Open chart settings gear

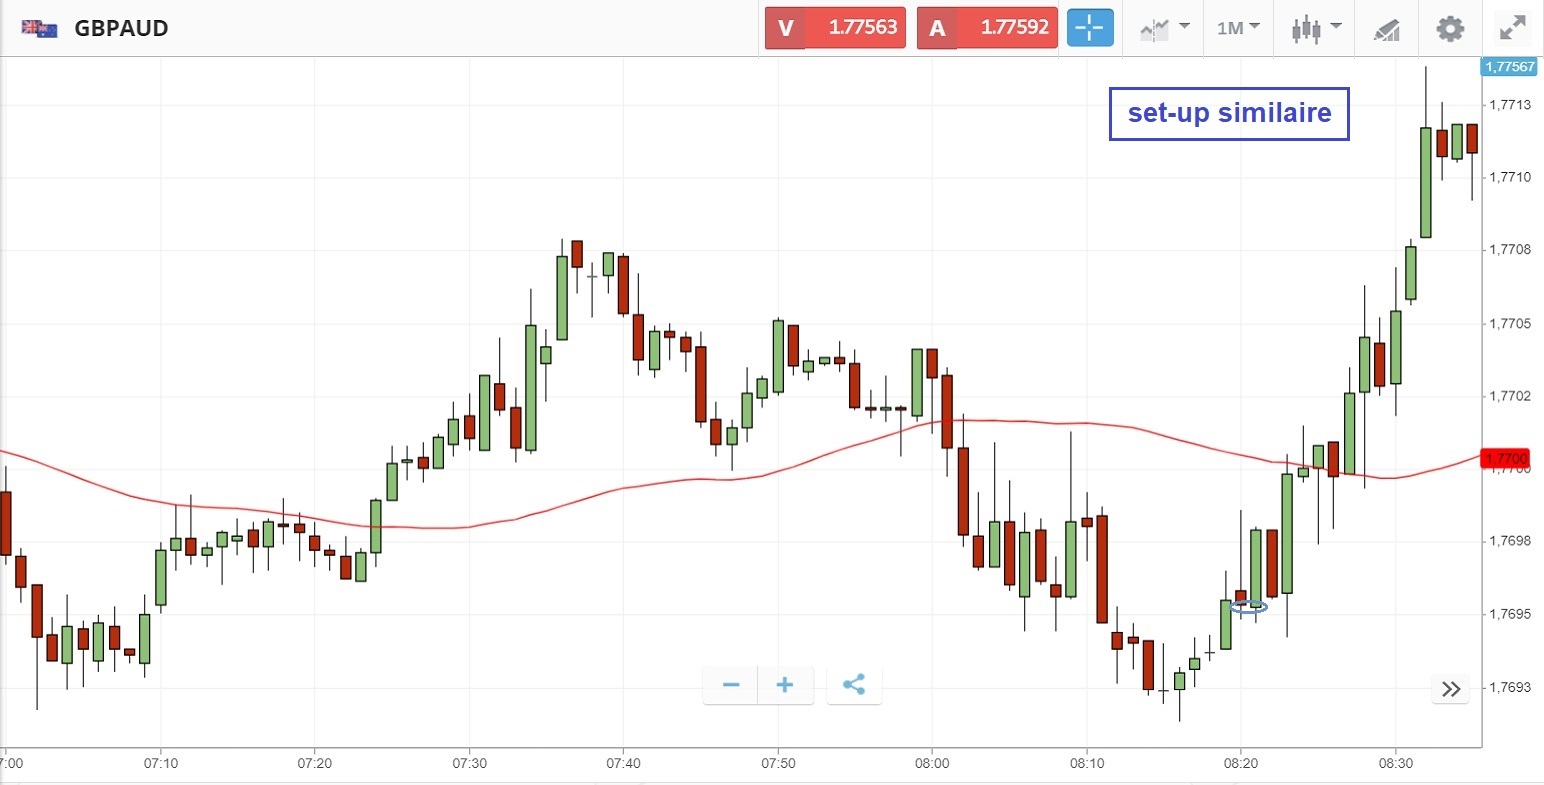pyautogui.click(x=1450, y=28)
